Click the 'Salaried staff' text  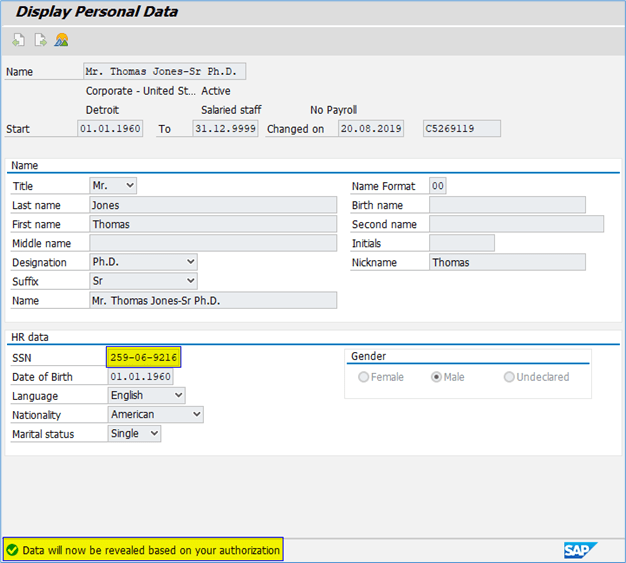pyautogui.click(x=231, y=110)
